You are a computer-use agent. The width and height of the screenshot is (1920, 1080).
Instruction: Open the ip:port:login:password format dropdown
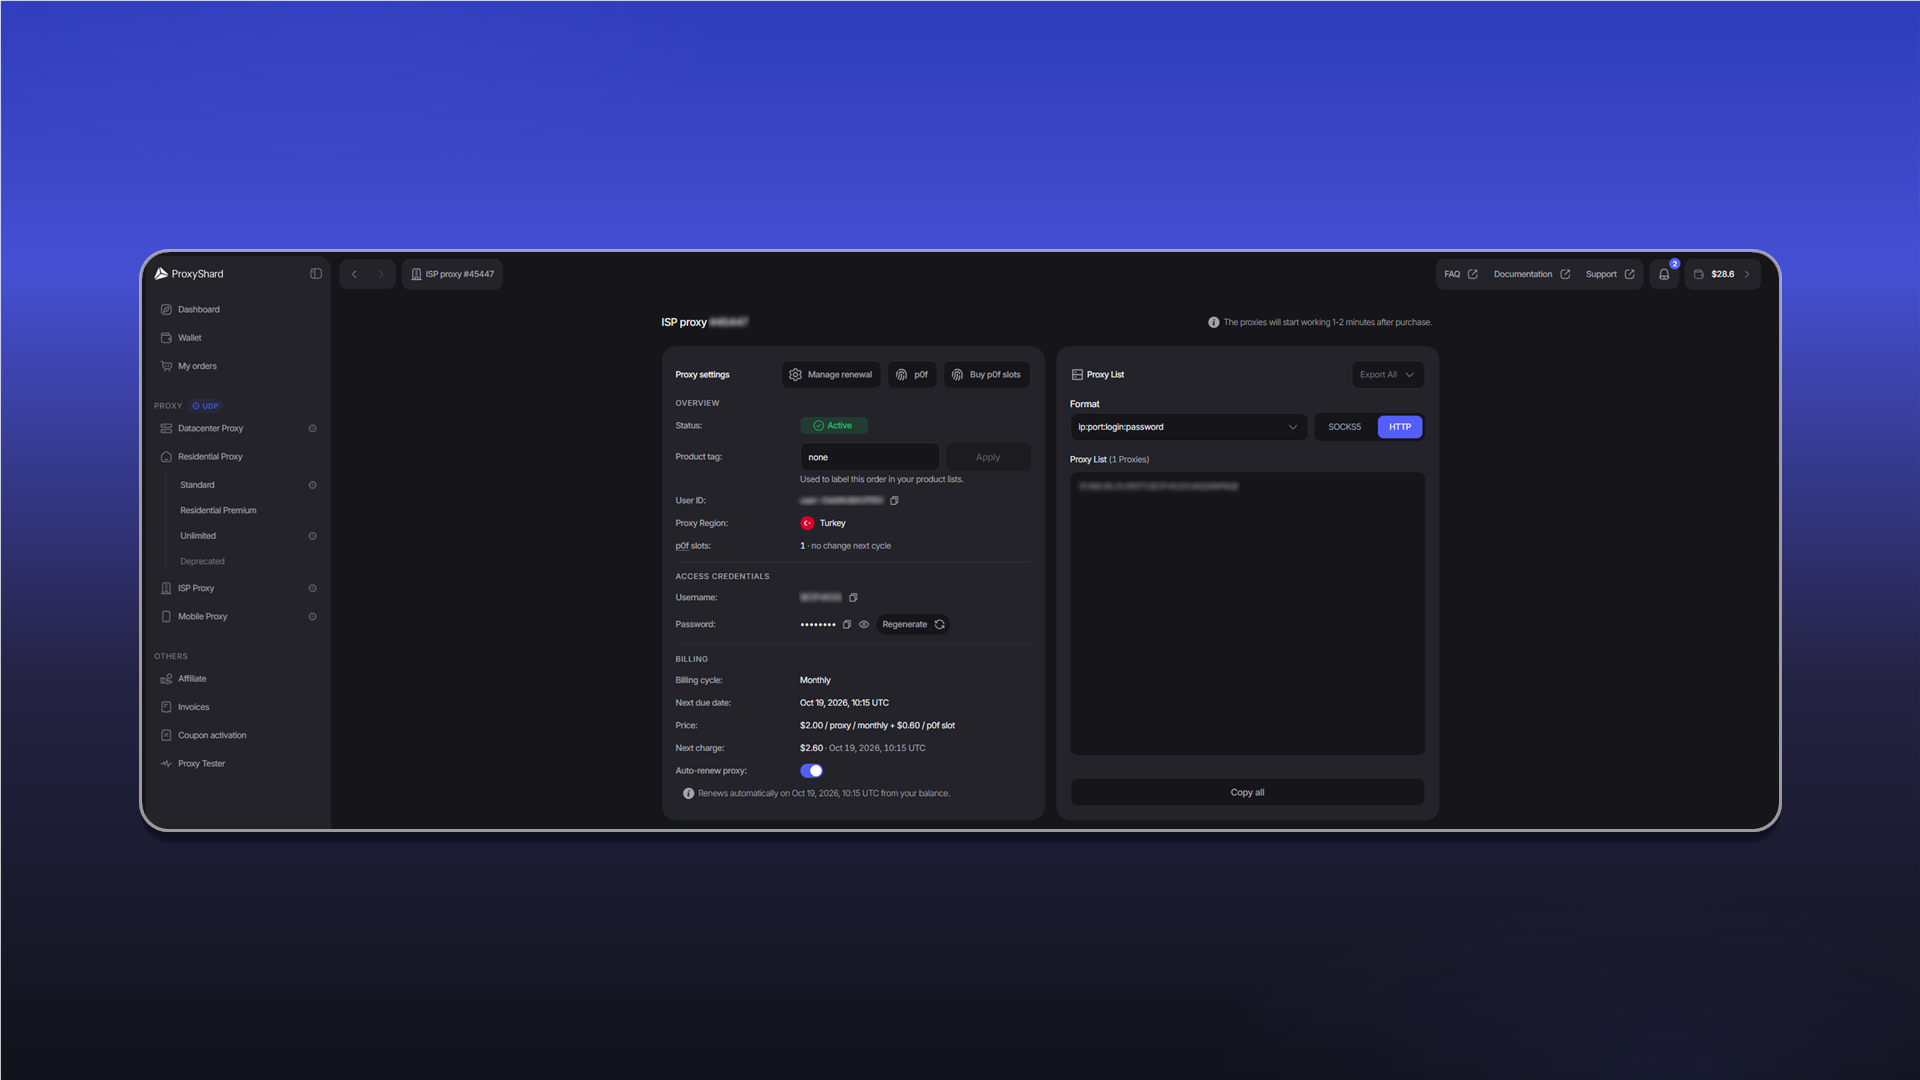coord(1188,427)
